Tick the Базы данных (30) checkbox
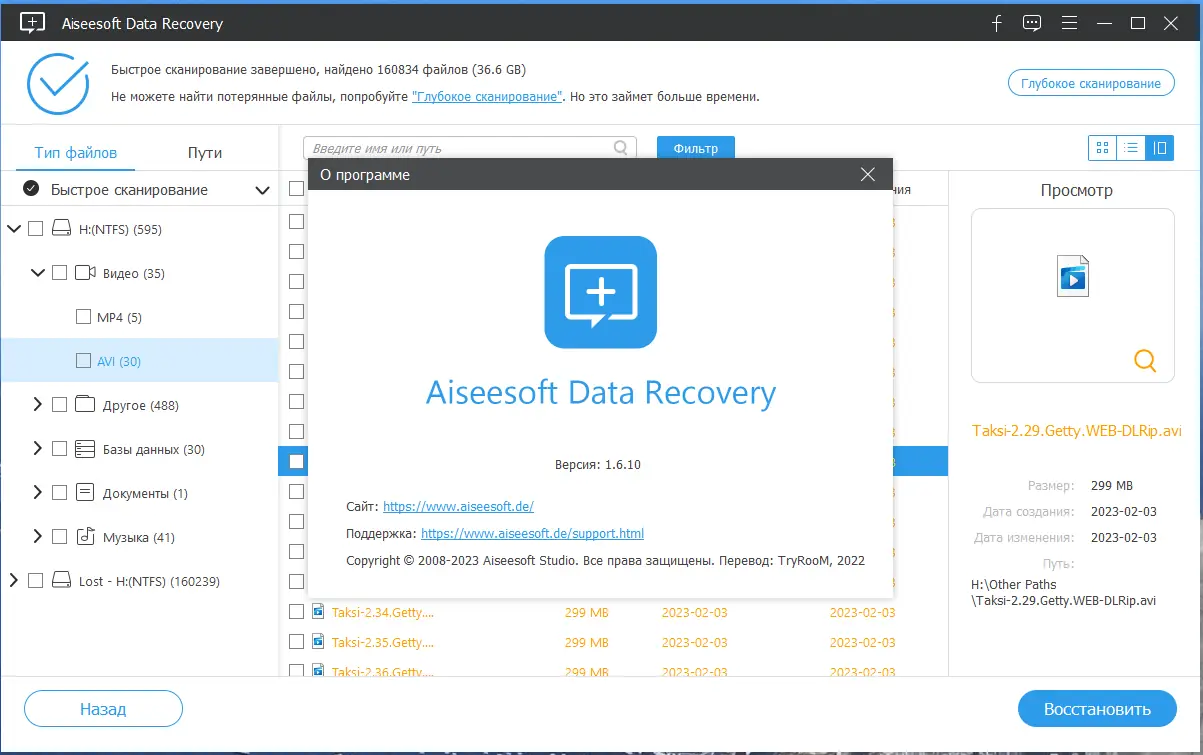The width and height of the screenshot is (1203, 755). 59,449
